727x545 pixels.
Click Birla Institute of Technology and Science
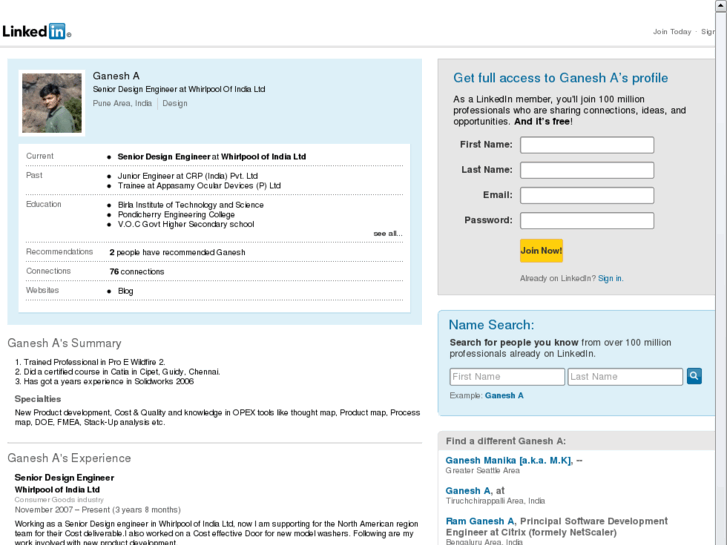point(191,205)
